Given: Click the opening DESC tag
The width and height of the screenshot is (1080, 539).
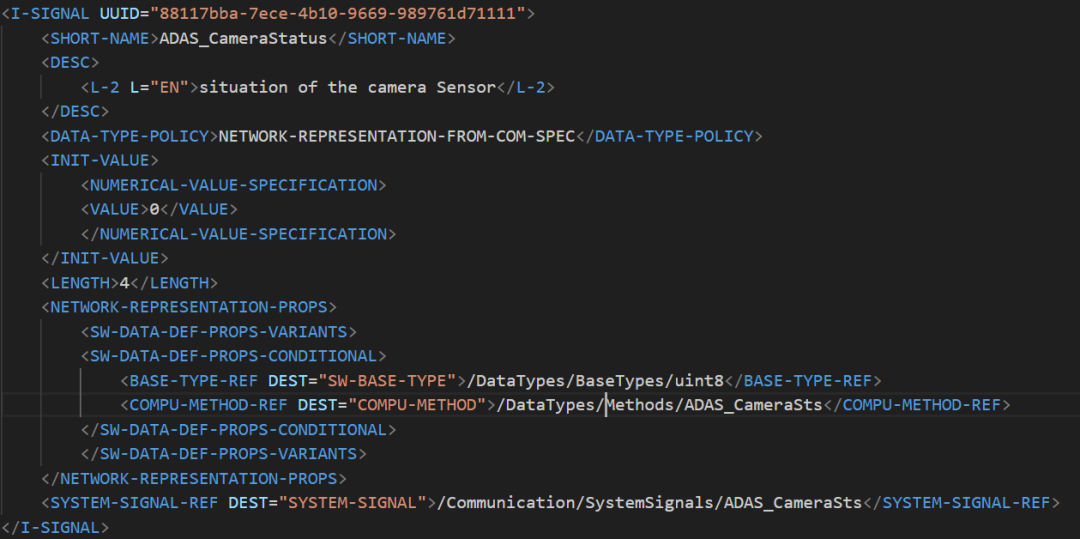Looking at the screenshot, I should (x=70, y=63).
